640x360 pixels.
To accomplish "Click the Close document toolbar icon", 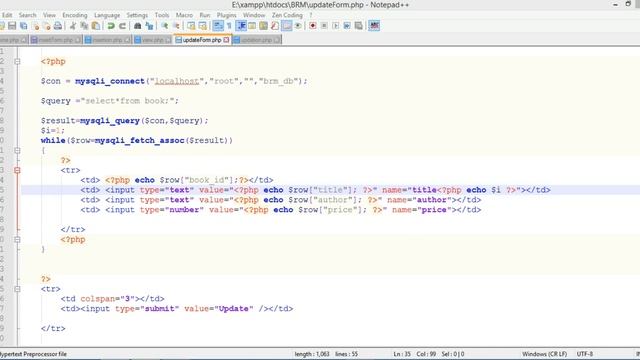I will 36,26.
